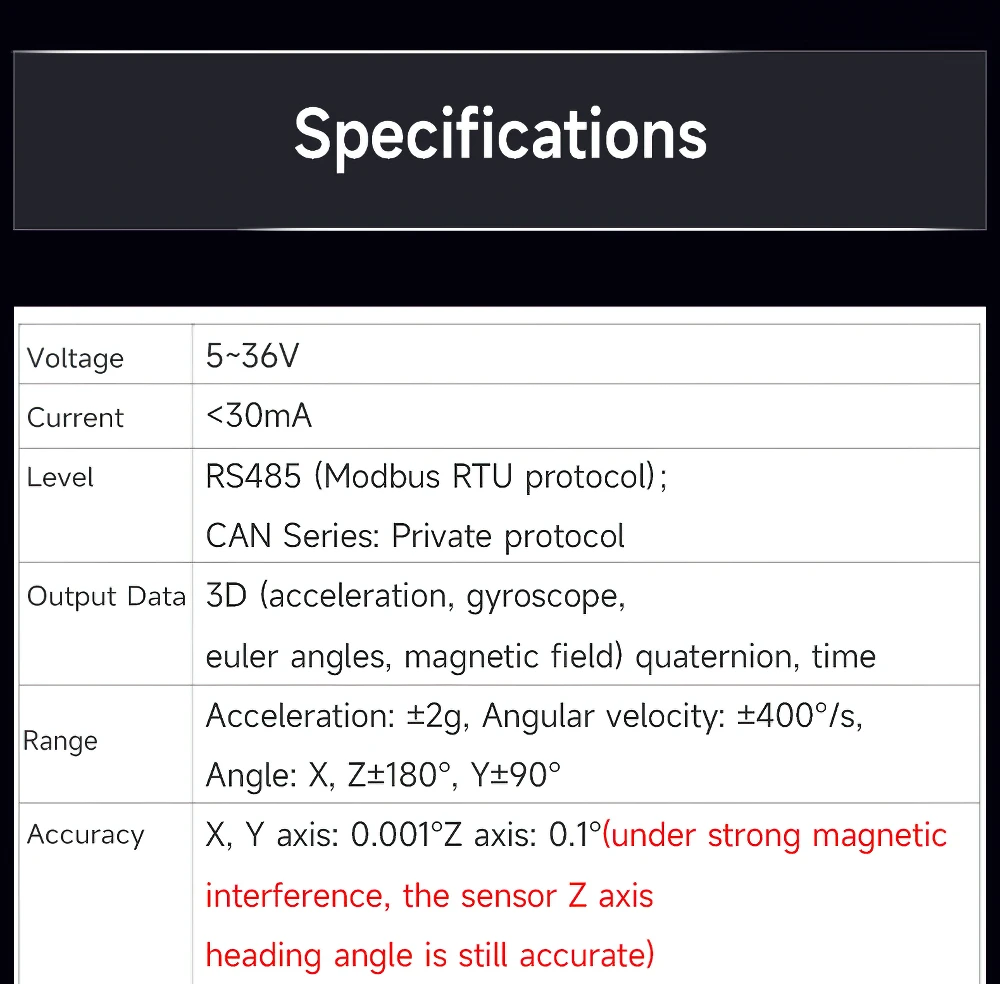This screenshot has height=984, width=1000.
Task: Select the Accuracy row label
Action: pos(85,835)
